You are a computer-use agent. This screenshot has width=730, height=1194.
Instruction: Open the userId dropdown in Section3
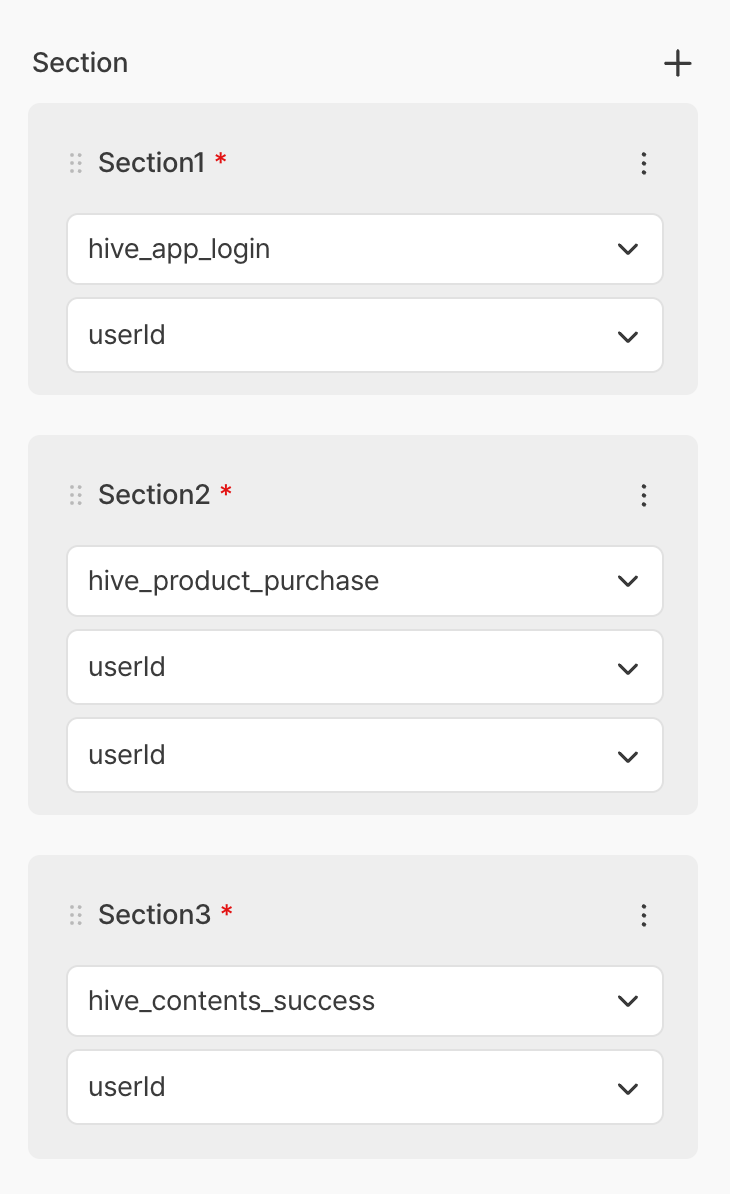coord(364,1087)
